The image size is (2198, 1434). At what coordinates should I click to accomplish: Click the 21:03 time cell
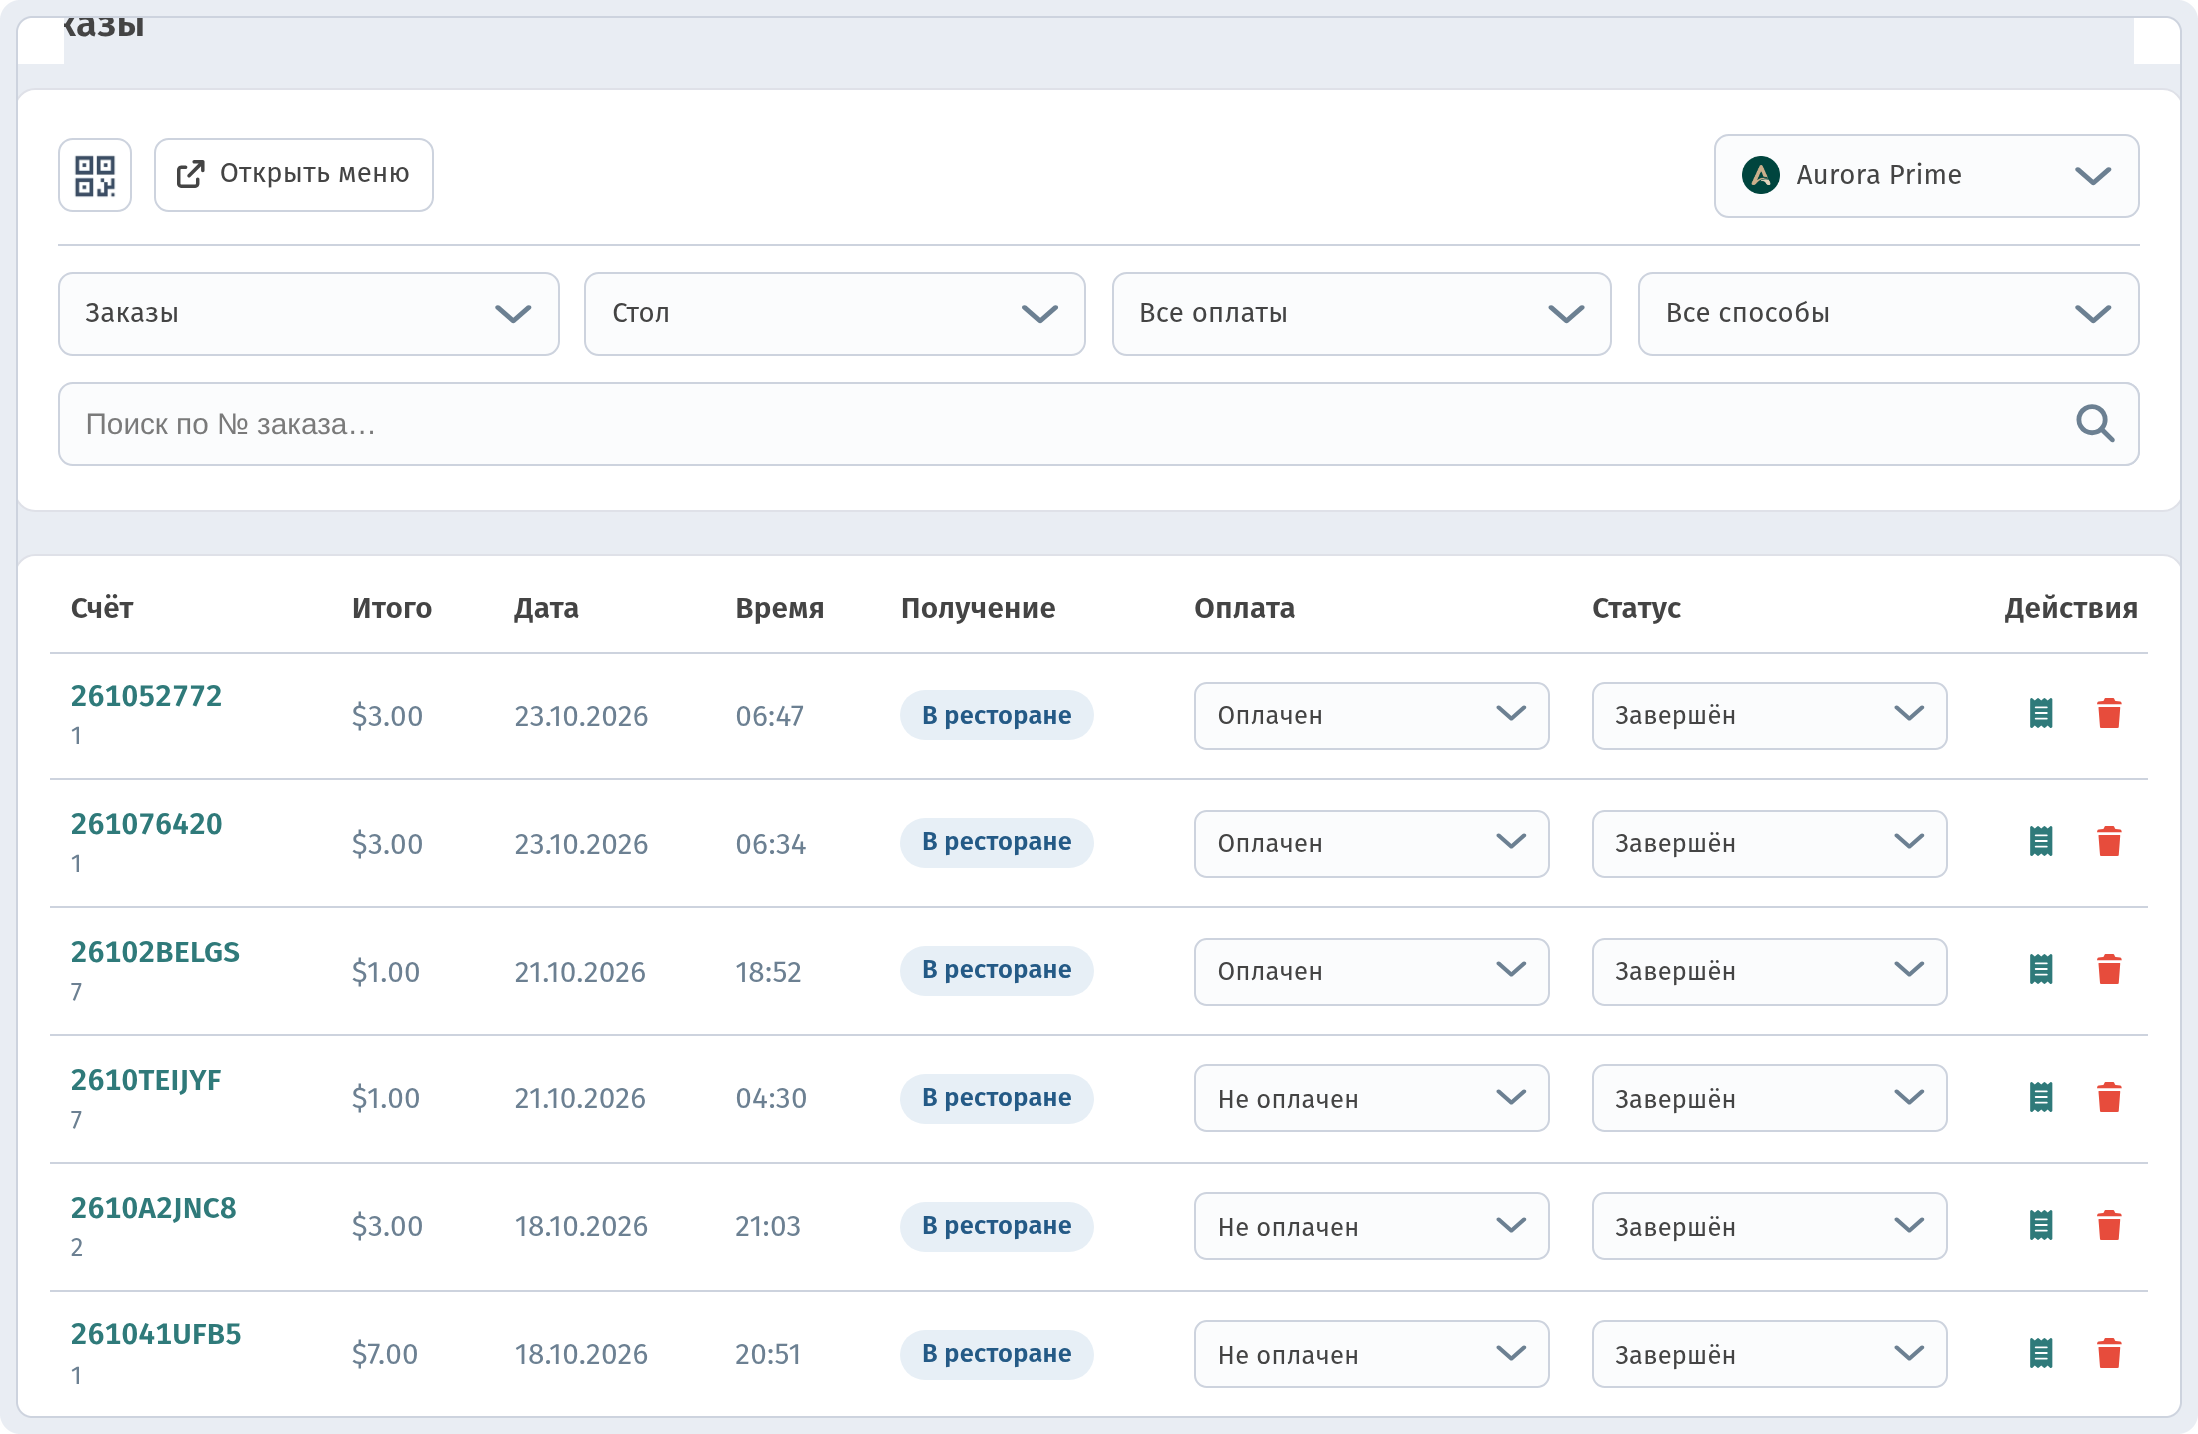(x=768, y=1226)
